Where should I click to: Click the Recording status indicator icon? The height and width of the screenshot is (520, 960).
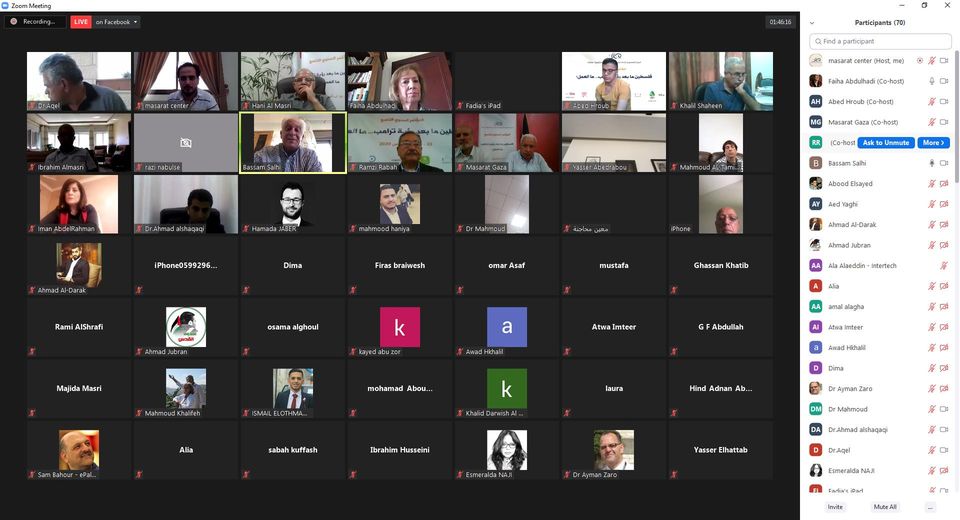pyautogui.click(x=13, y=21)
